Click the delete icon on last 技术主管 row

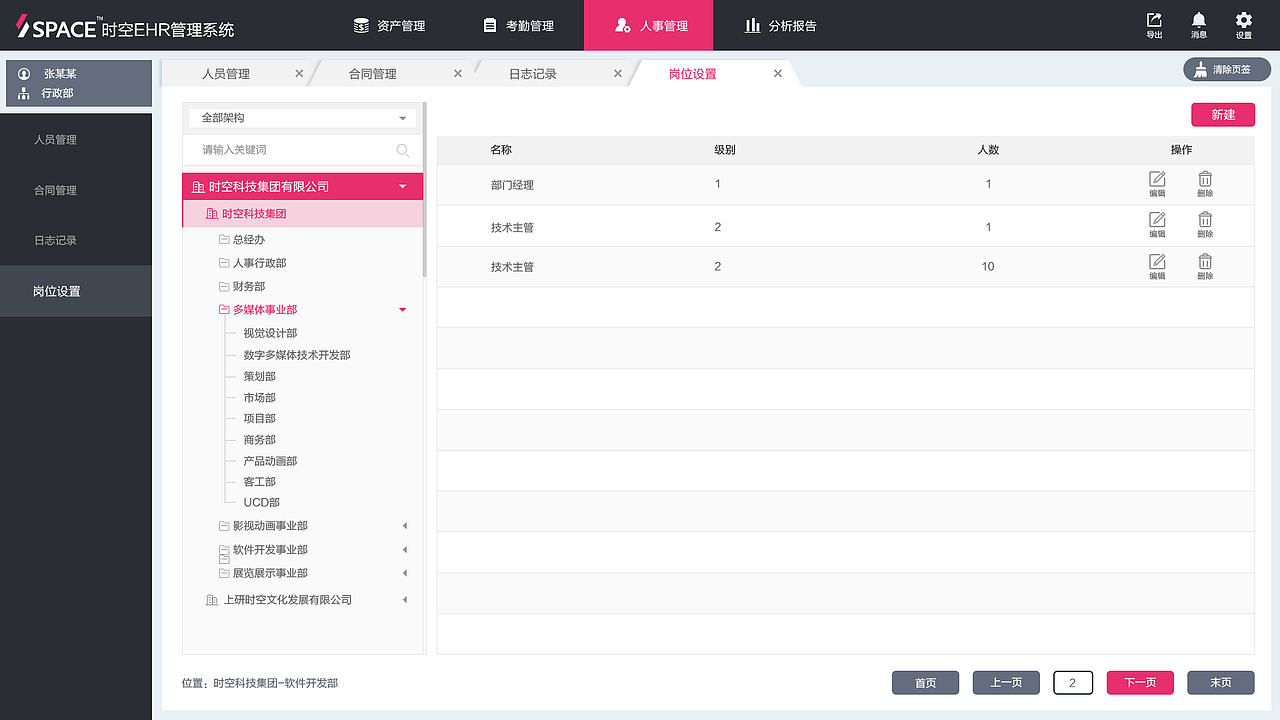point(1205,262)
